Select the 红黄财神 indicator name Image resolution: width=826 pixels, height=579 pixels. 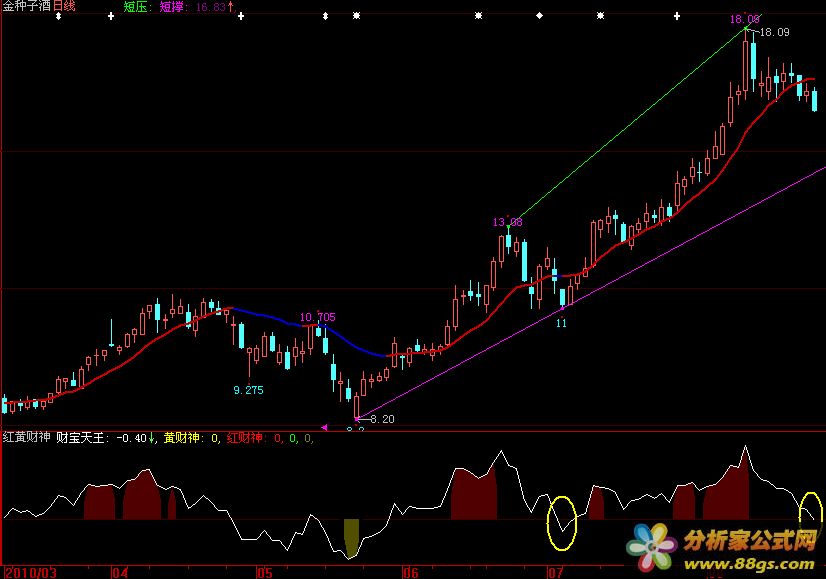point(26,437)
